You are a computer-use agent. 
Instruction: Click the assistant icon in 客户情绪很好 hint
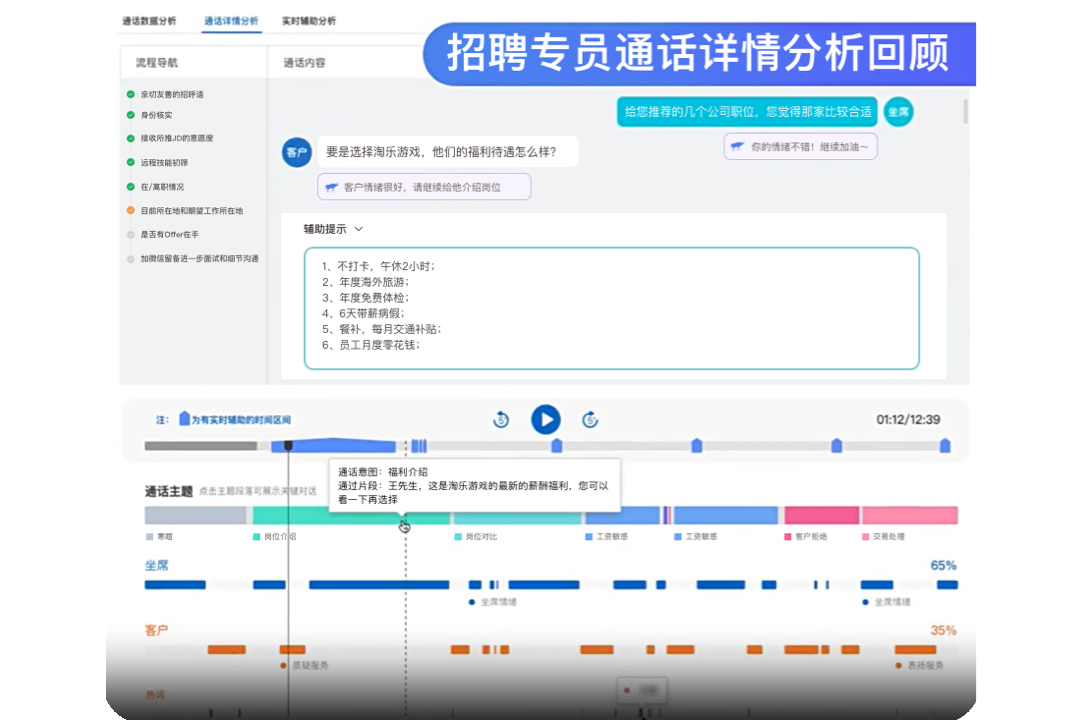(x=332, y=187)
